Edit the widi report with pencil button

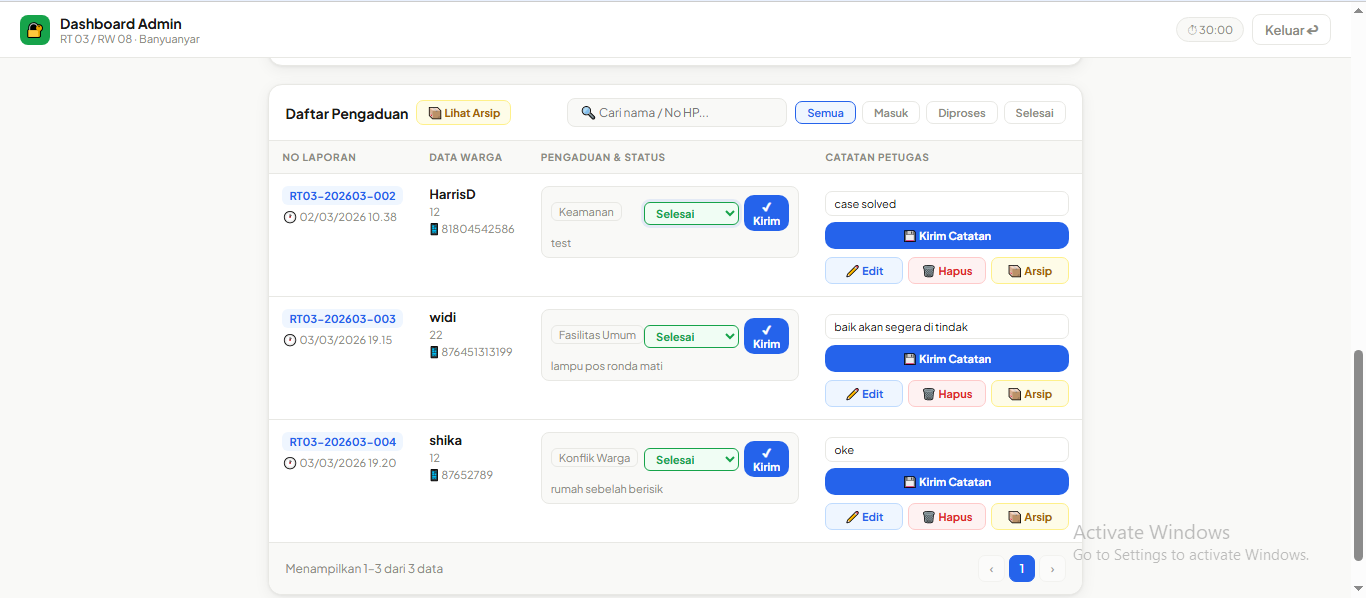pos(864,394)
